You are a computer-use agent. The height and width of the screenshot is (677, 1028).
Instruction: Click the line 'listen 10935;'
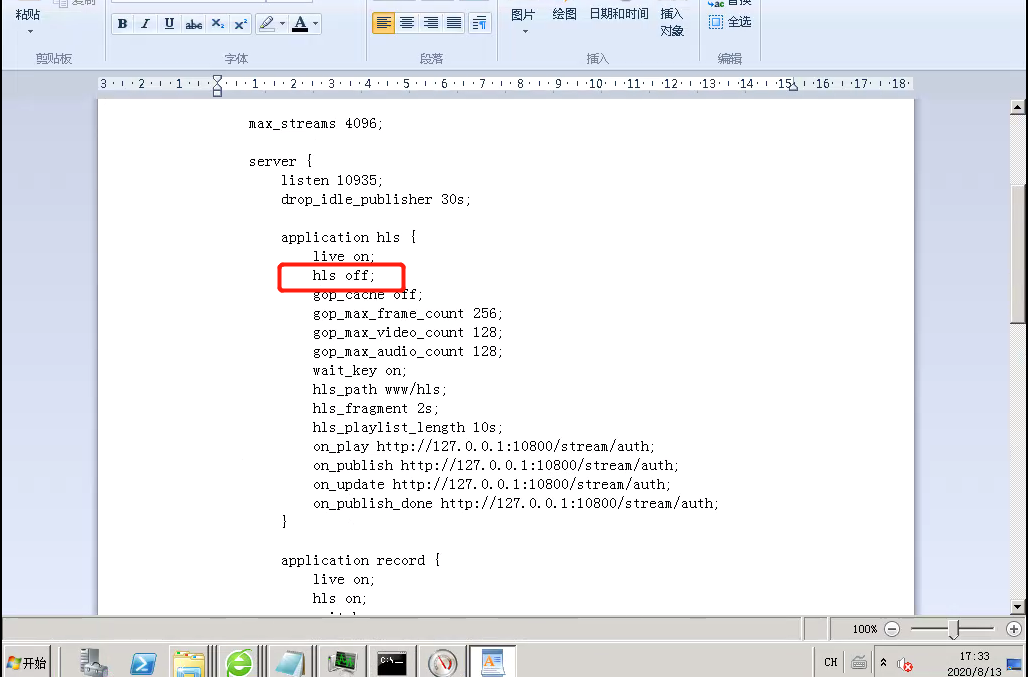332,180
